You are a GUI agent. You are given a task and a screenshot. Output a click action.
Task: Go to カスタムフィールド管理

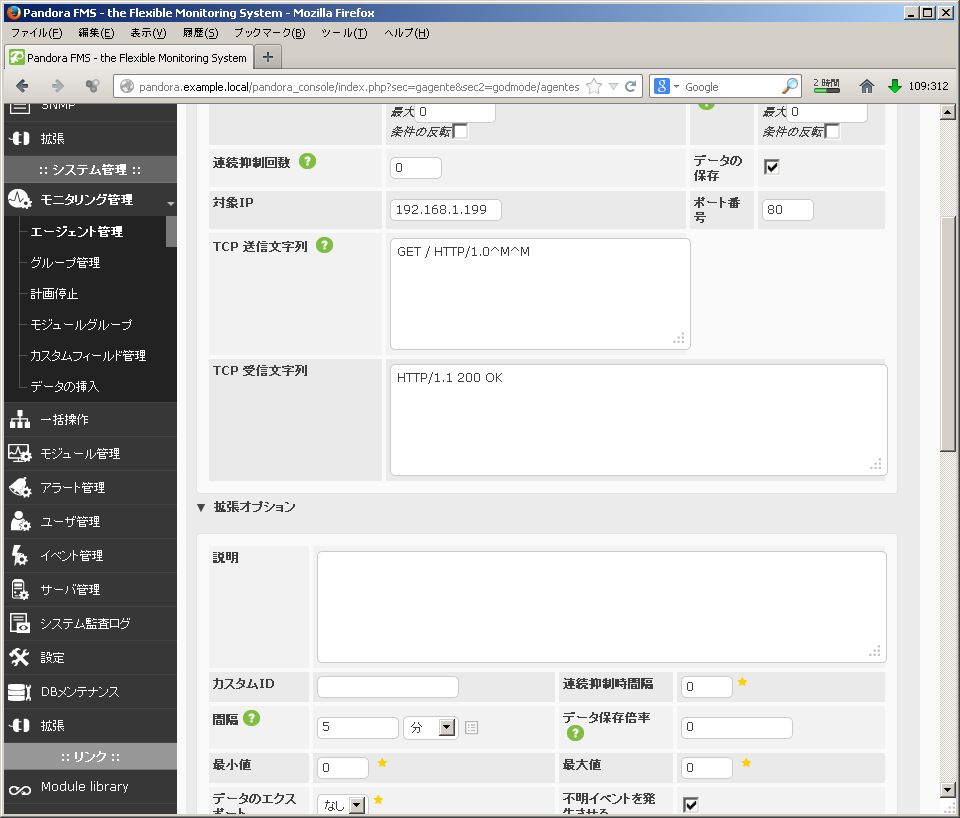[x=88, y=356]
